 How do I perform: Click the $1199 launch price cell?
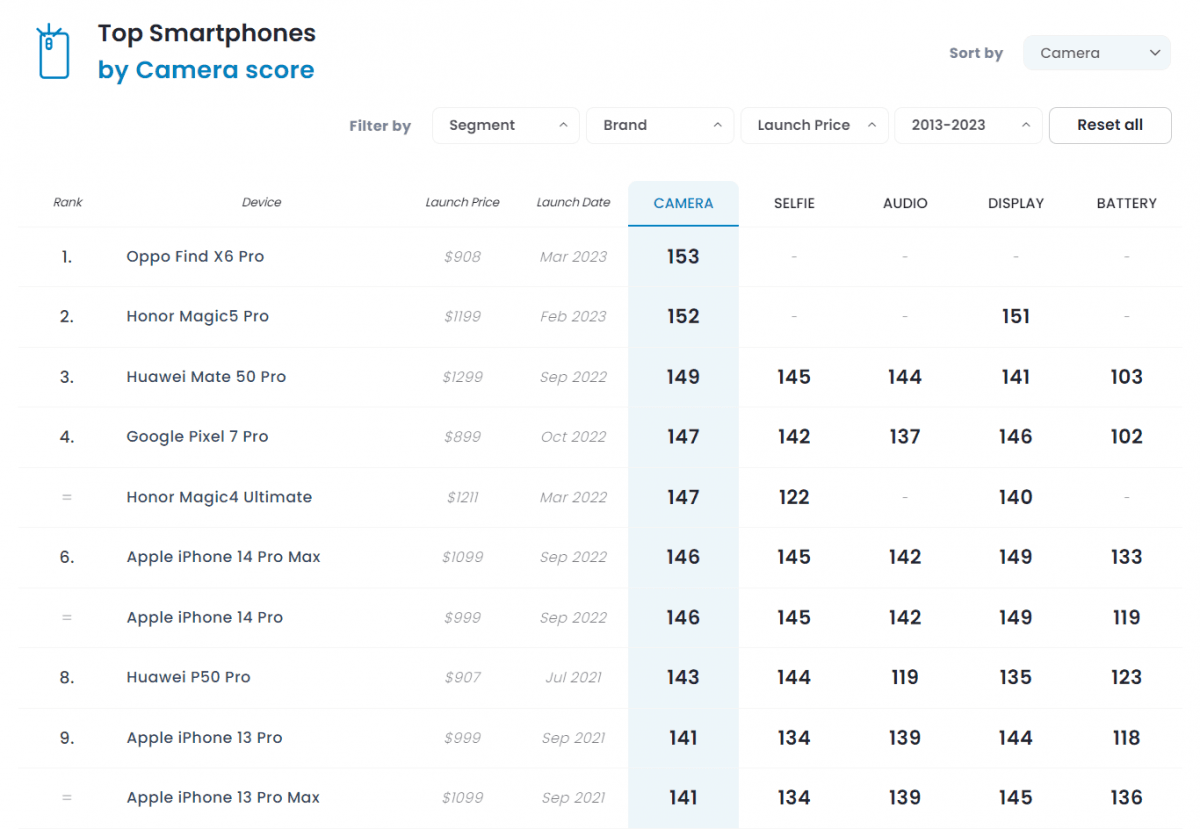click(x=462, y=316)
